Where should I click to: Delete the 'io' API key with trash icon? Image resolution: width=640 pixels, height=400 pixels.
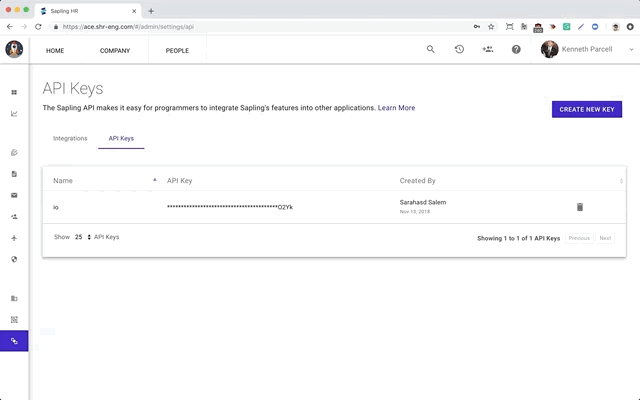(579, 207)
